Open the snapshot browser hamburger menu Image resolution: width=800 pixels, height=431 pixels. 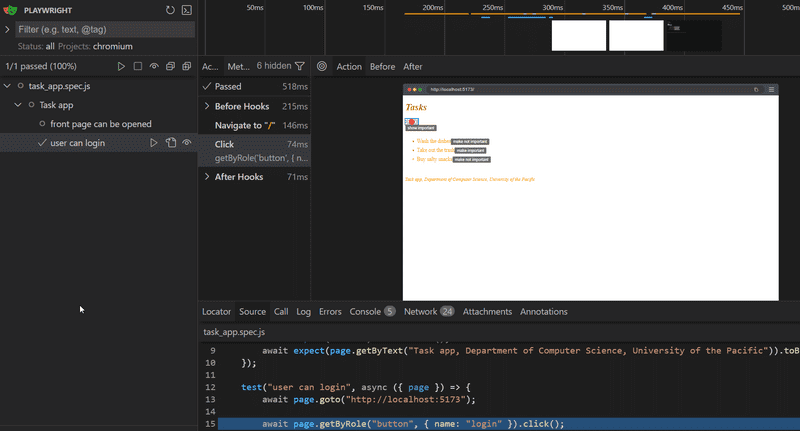(771, 89)
